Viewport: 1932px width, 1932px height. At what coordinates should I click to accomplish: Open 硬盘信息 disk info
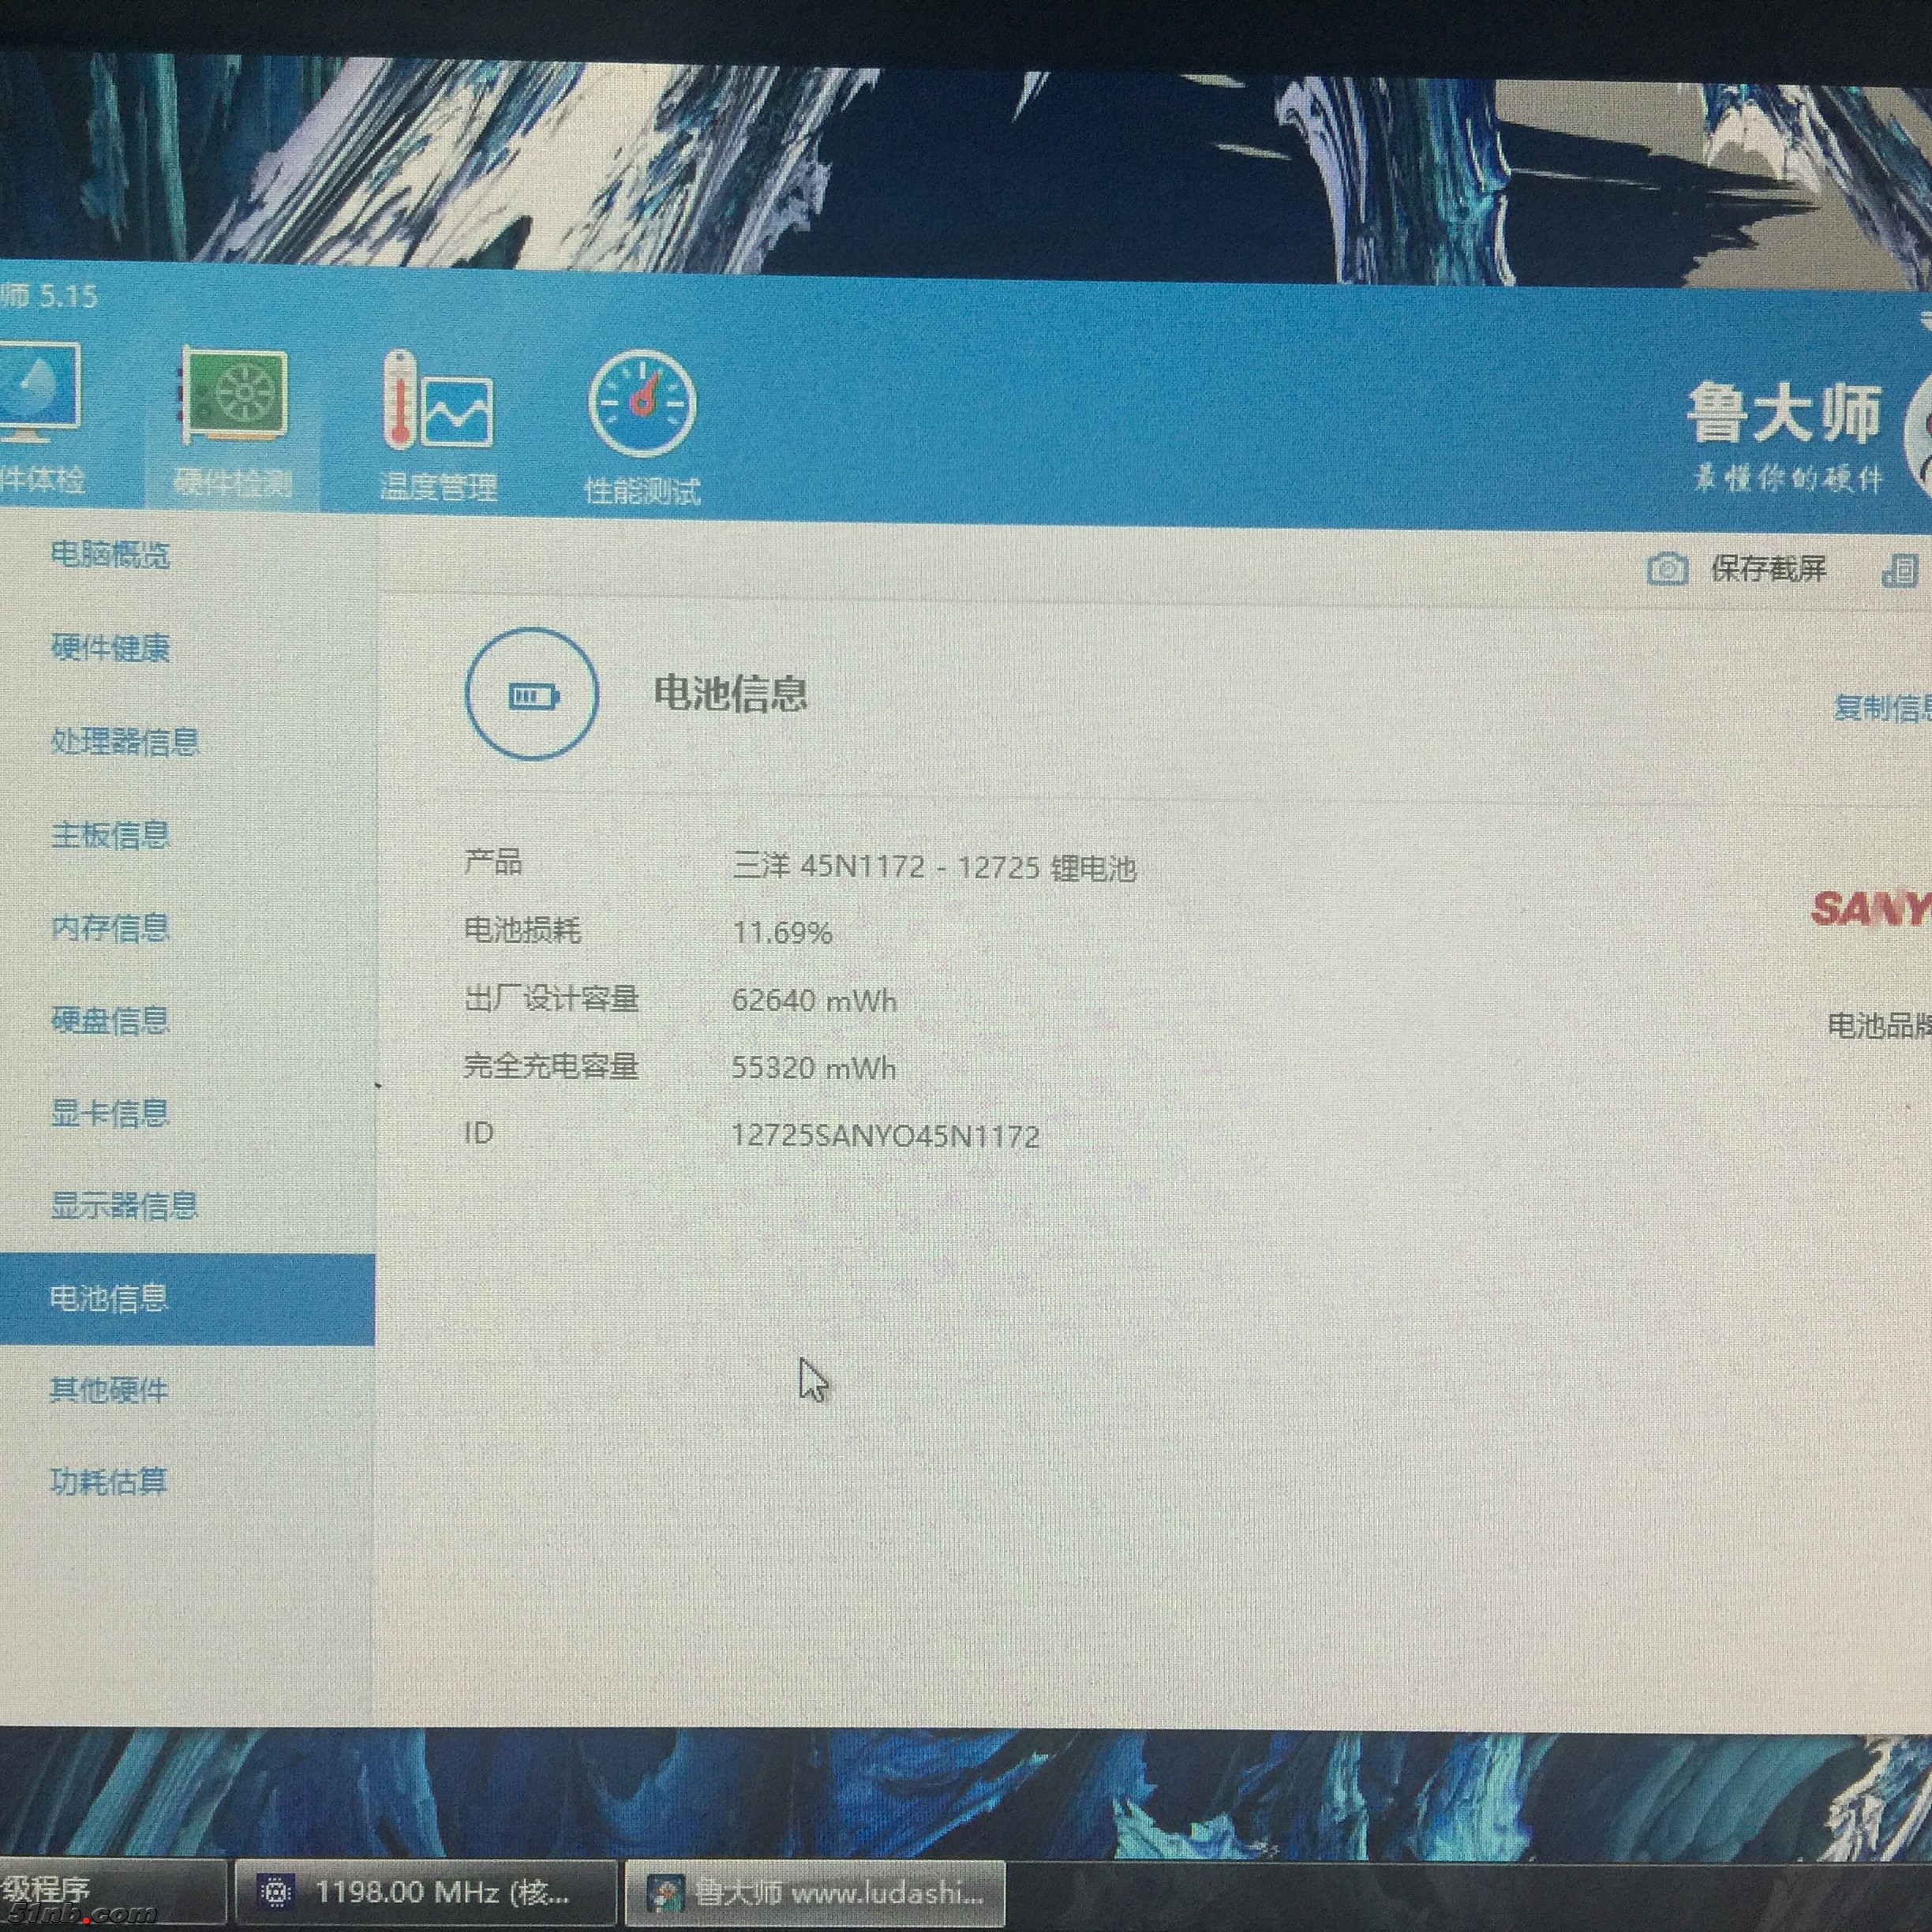(x=110, y=1021)
